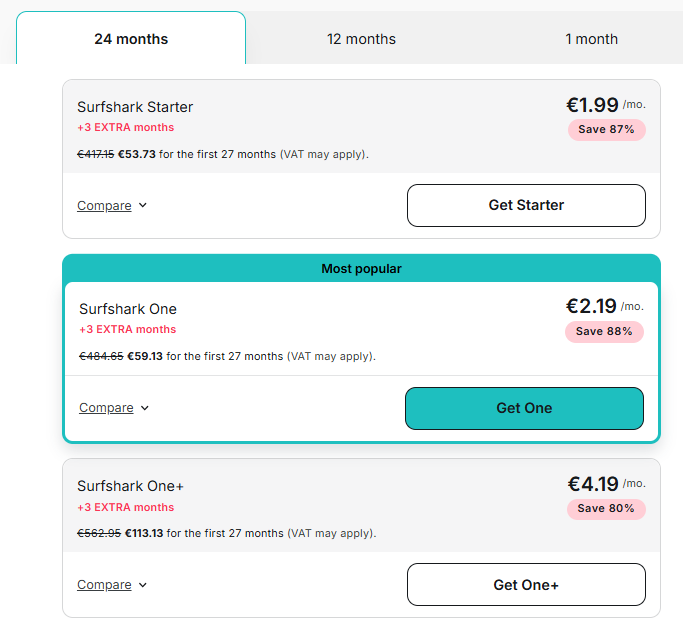Select the 12 months plan tab
Screen dimensions: 683x629
pyautogui.click(x=361, y=39)
